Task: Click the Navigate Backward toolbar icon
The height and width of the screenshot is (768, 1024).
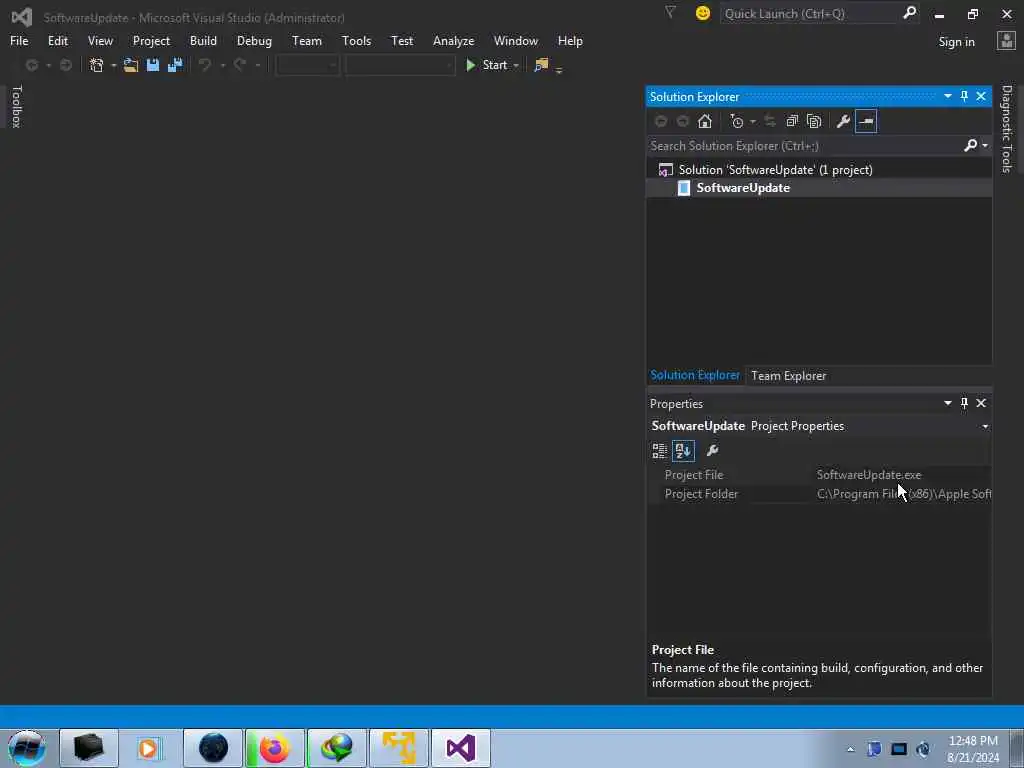Action: click(31, 65)
